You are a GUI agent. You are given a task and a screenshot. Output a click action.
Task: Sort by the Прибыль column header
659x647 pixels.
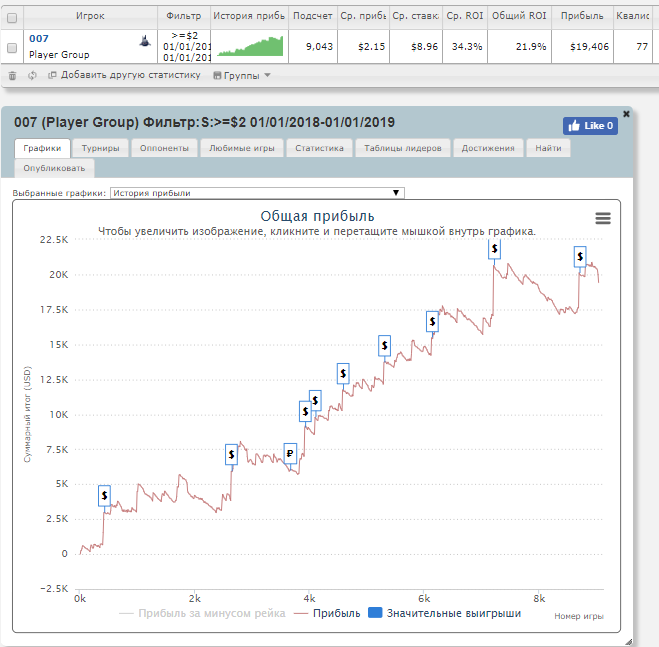[x=582, y=16]
